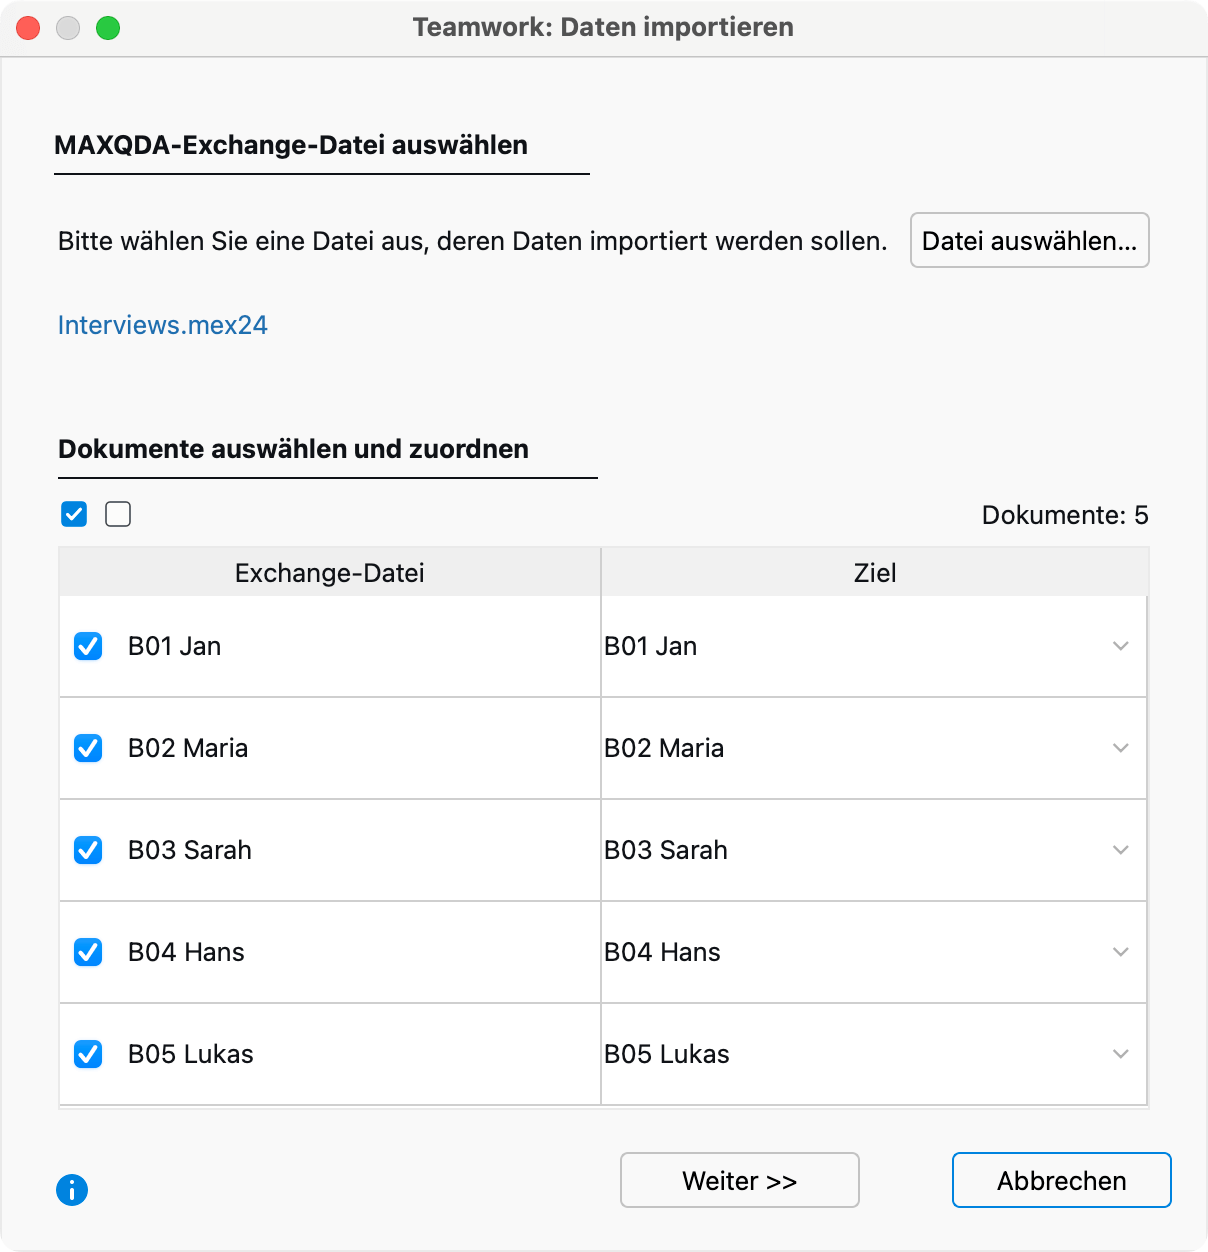Image resolution: width=1208 pixels, height=1252 pixels.
Task: Expand the target dropdown for B04 Hans
Action: pos(1120,952)
